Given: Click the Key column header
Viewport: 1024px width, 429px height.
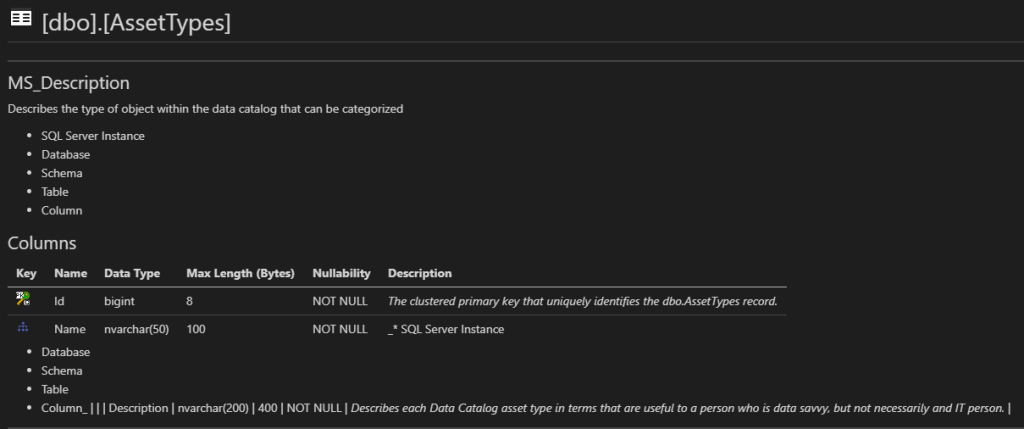Looking at the screenshot, I should click(x=27, y=273).
